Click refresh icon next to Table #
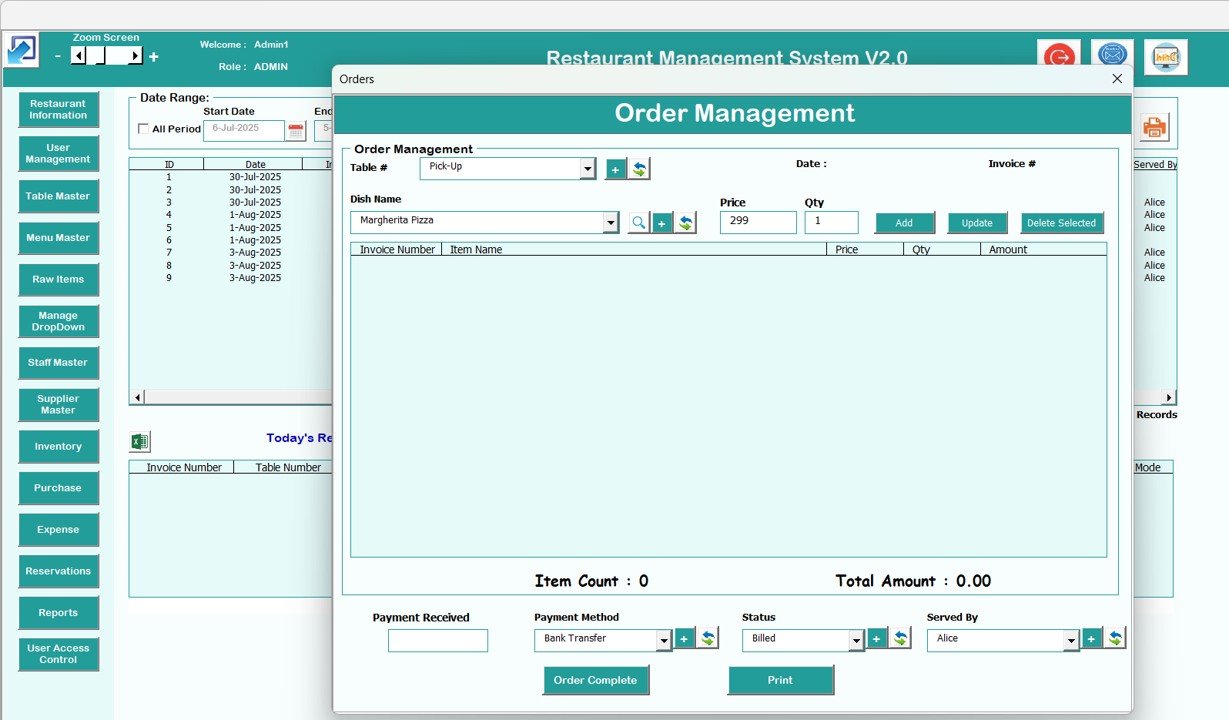The width and height of the screenshot is (1229, 720). [x=639, y=169]
